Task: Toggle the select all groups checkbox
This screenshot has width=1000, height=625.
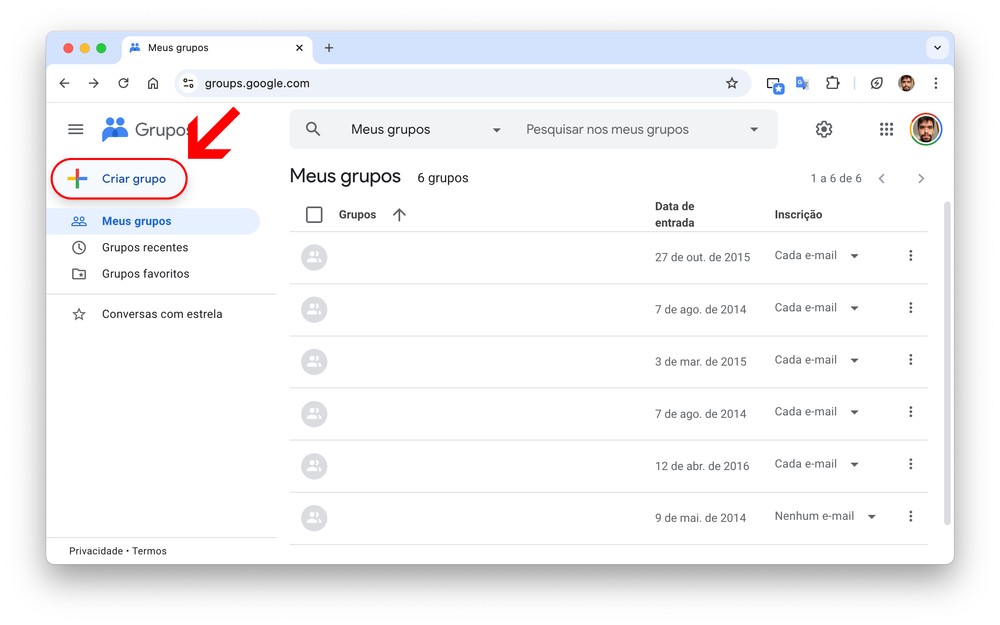Action: point(314,215)
